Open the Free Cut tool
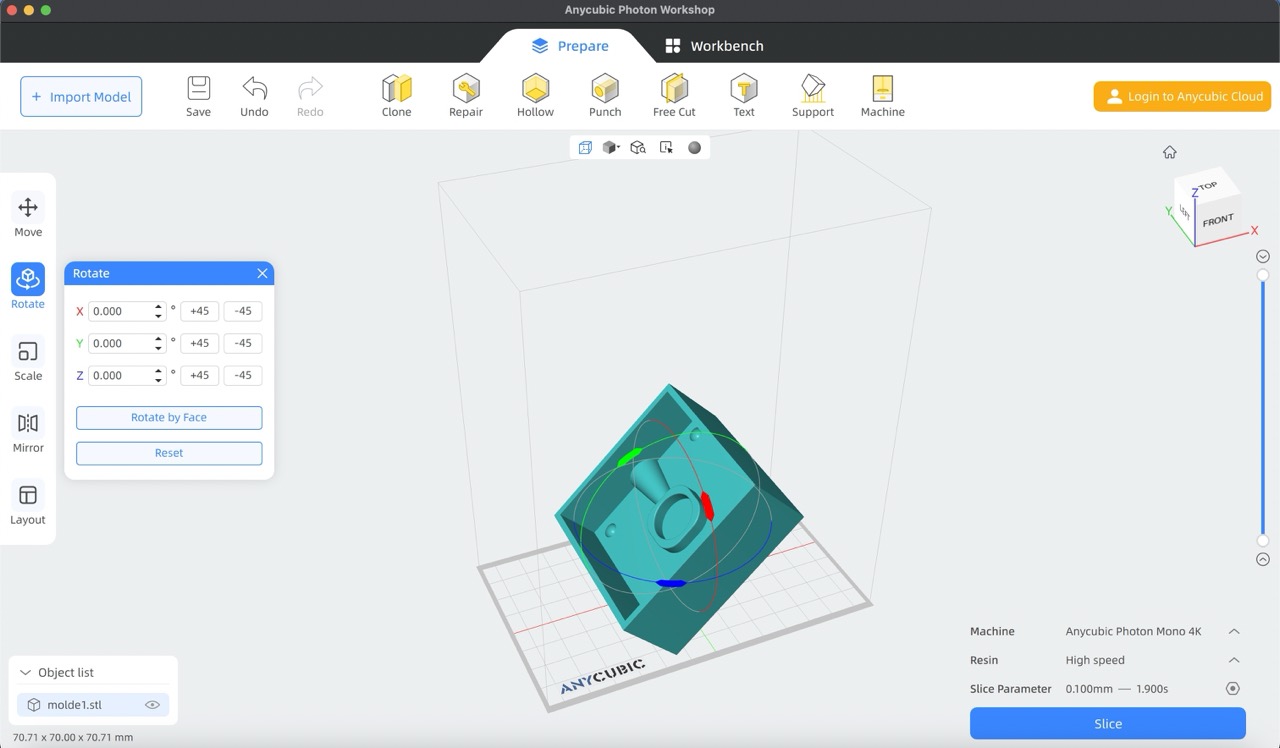1280x748 pixels. click(x=674, y=96)
